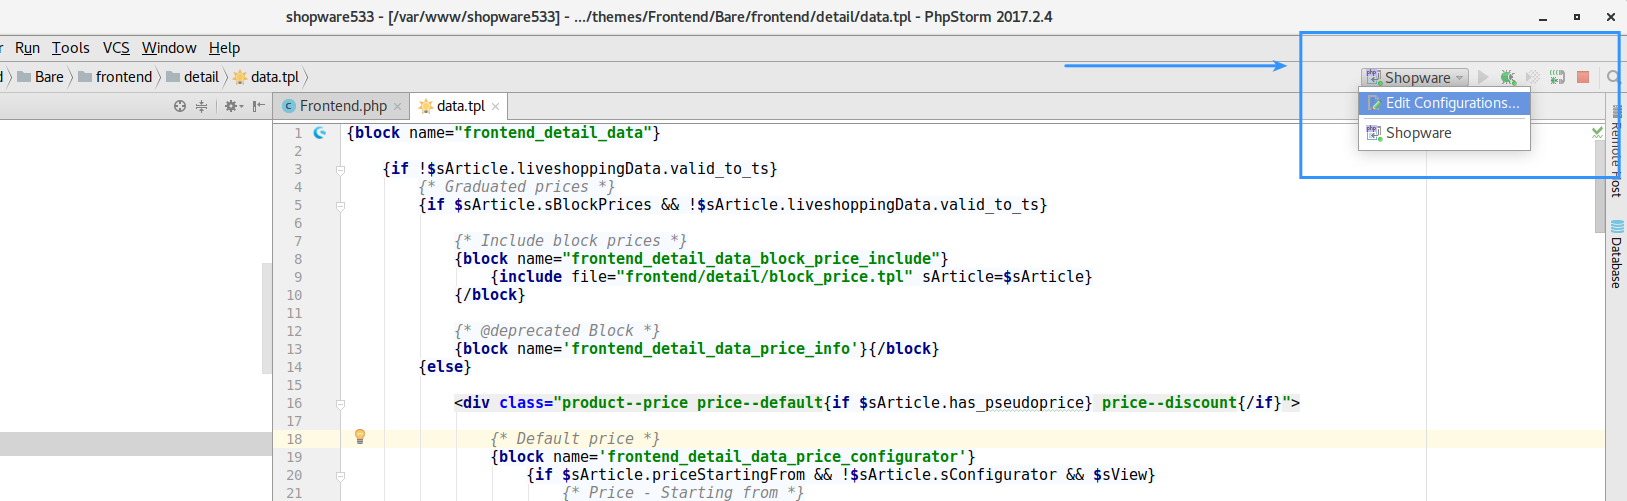Click Scroll from Source crosshair icon

[180, 106]
